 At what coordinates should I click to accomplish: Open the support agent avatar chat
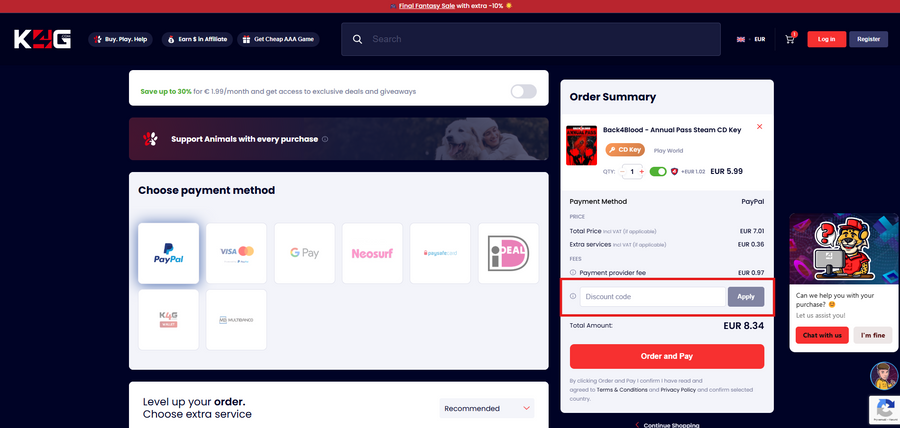click(884, 376)
